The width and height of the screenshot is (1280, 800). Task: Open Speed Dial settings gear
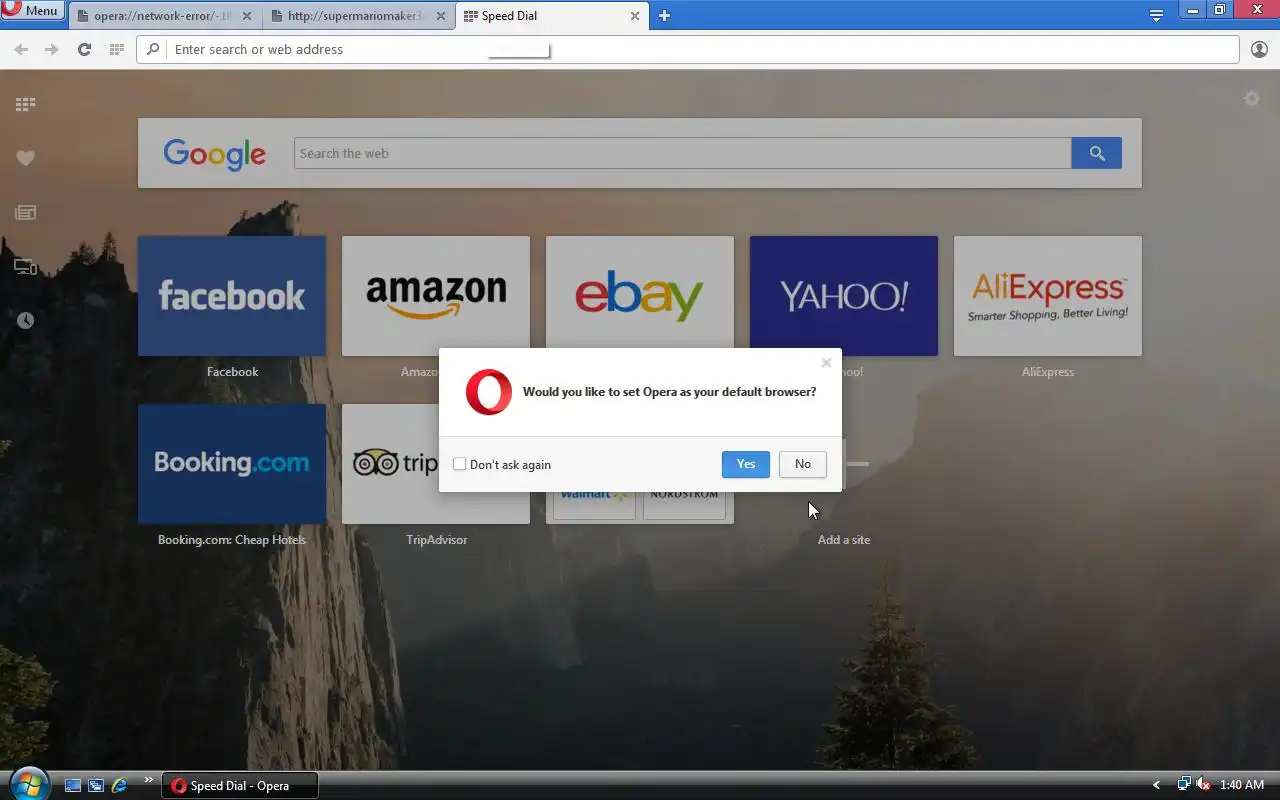click(1252, 98)
